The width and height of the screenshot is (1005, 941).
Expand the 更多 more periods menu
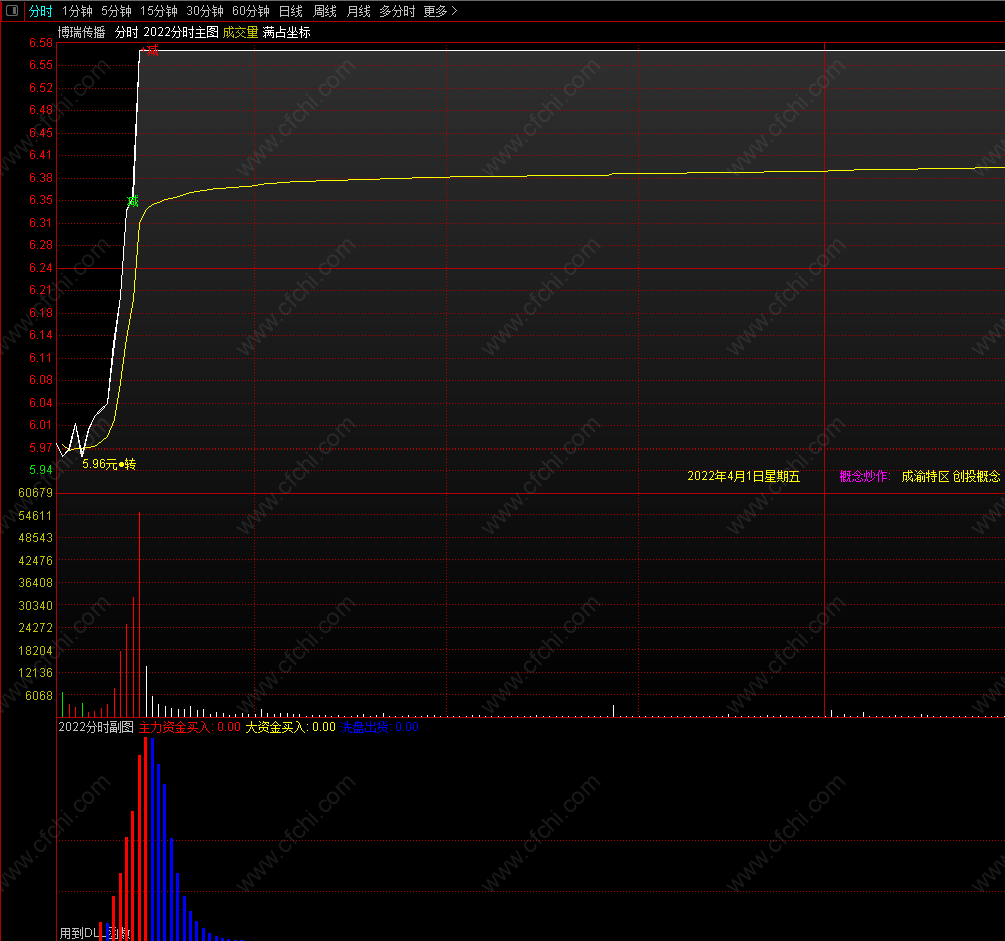[x=440, y=11]
